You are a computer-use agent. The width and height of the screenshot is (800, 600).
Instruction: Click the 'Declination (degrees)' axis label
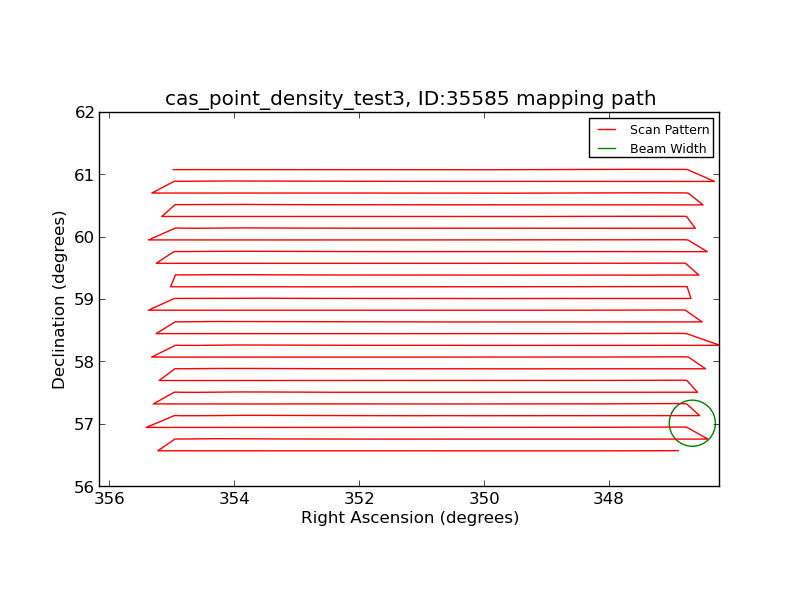click(59, 300)
